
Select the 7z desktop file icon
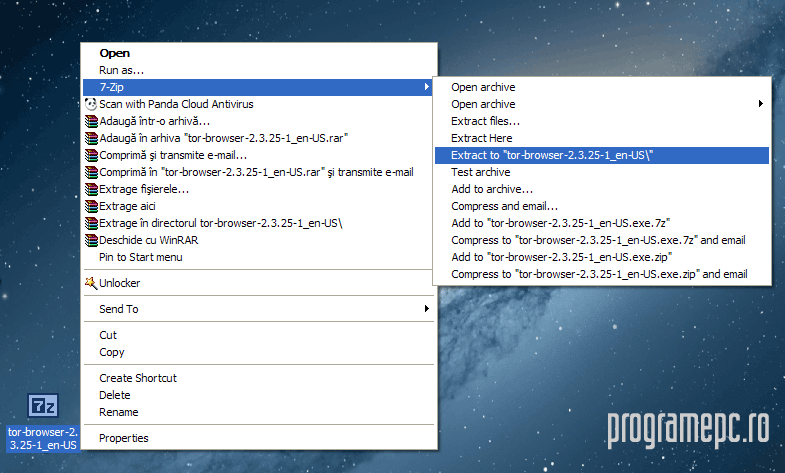43,405
